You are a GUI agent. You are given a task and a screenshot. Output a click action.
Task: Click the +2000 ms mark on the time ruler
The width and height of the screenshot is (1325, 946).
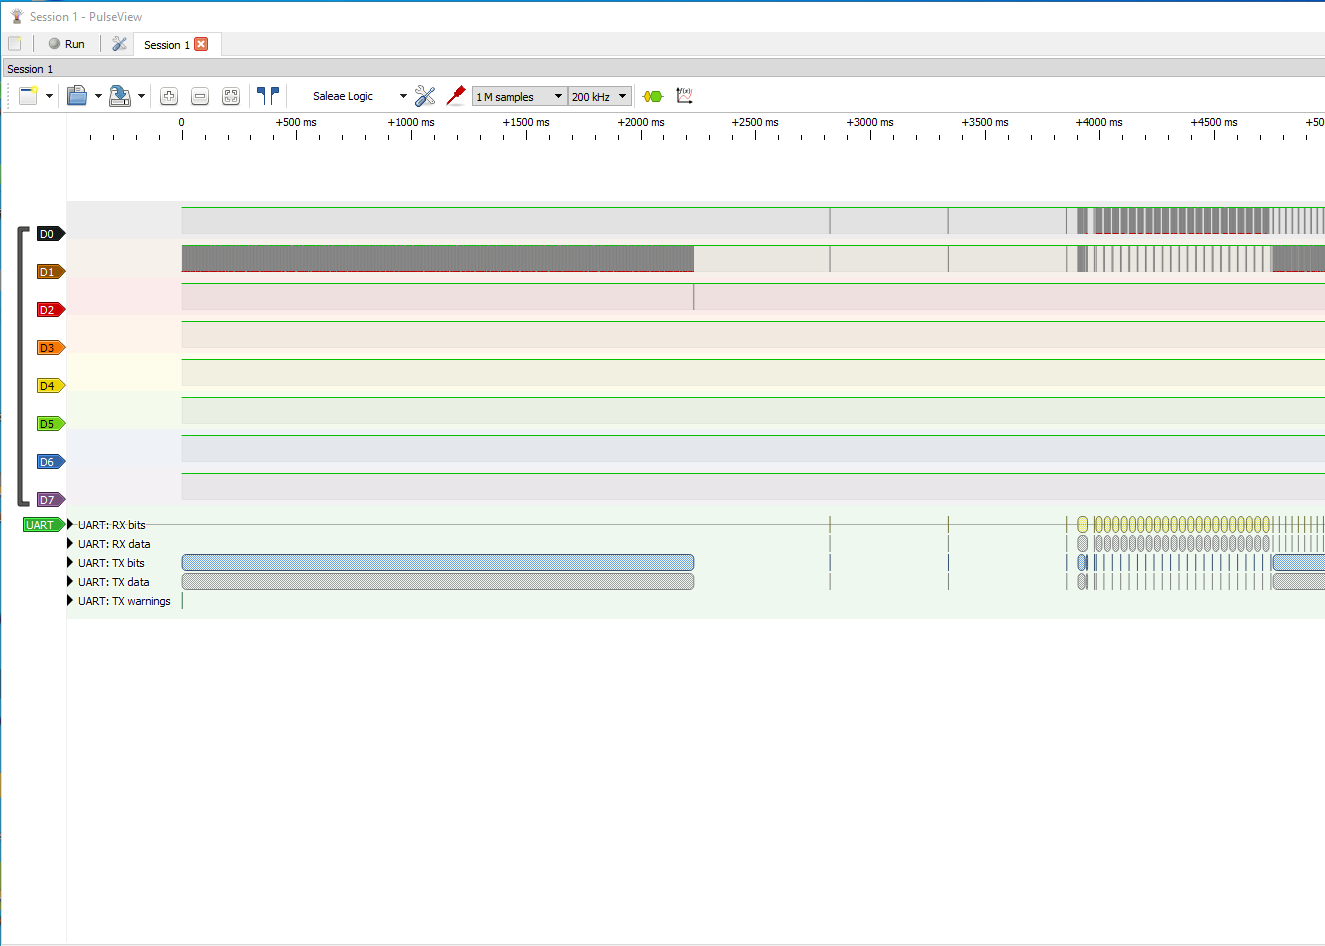[x=641, y=123]
